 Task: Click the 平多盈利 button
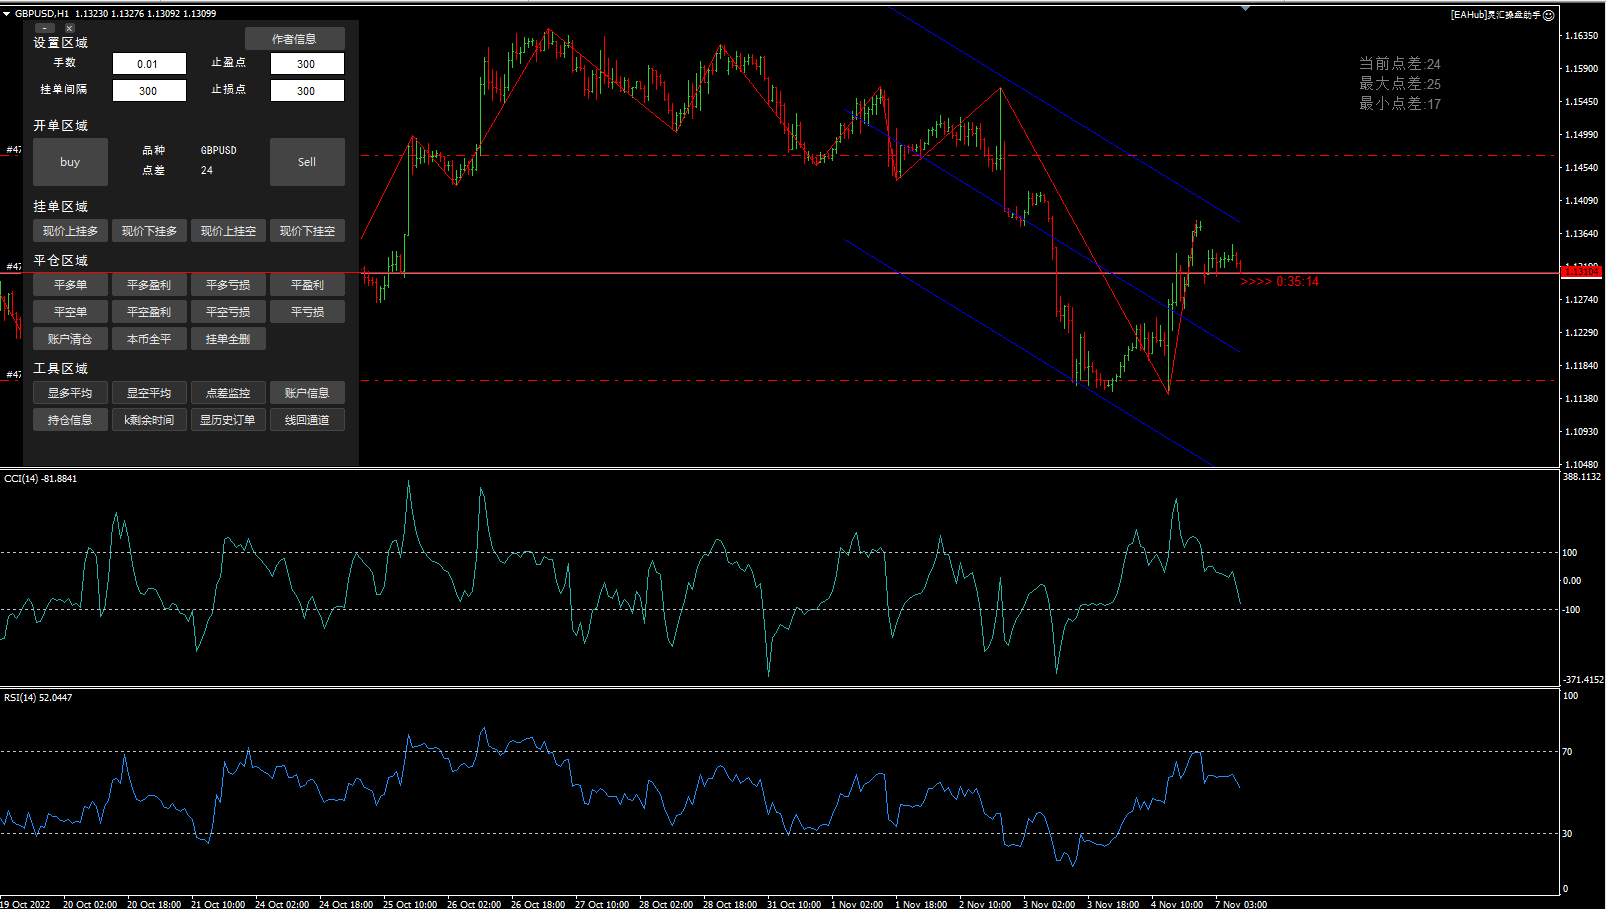(149, 285)
